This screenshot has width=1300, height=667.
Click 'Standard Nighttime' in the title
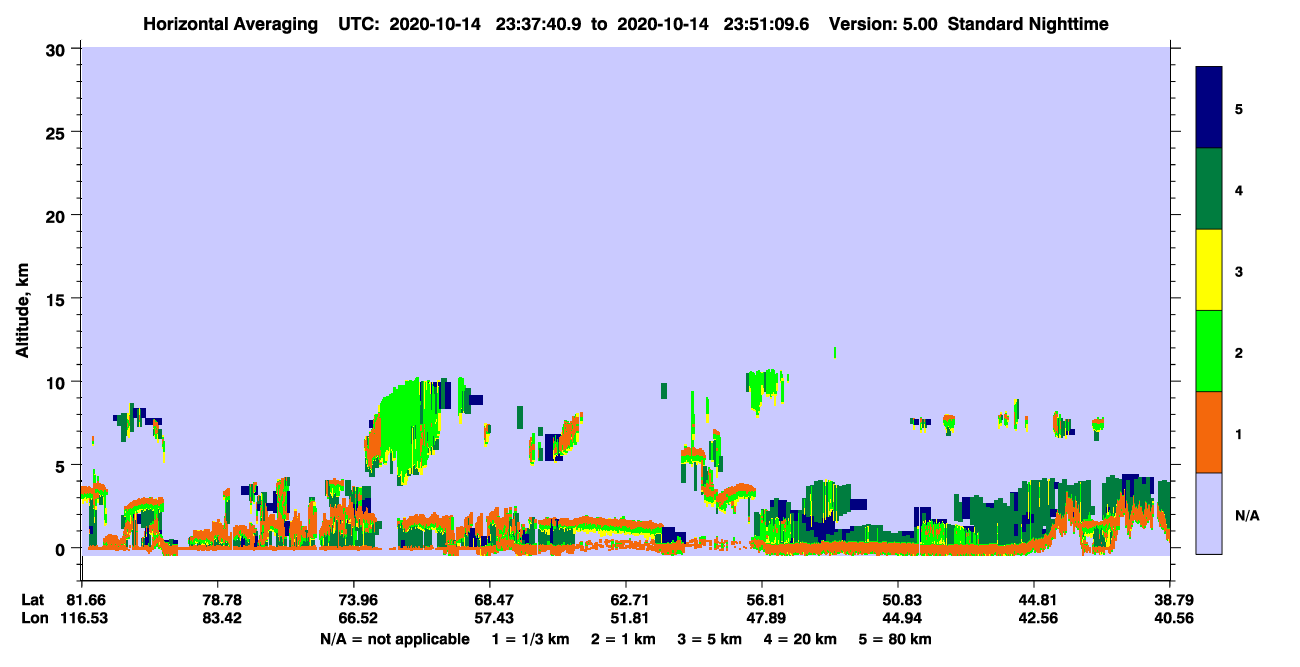point(1028,23)
